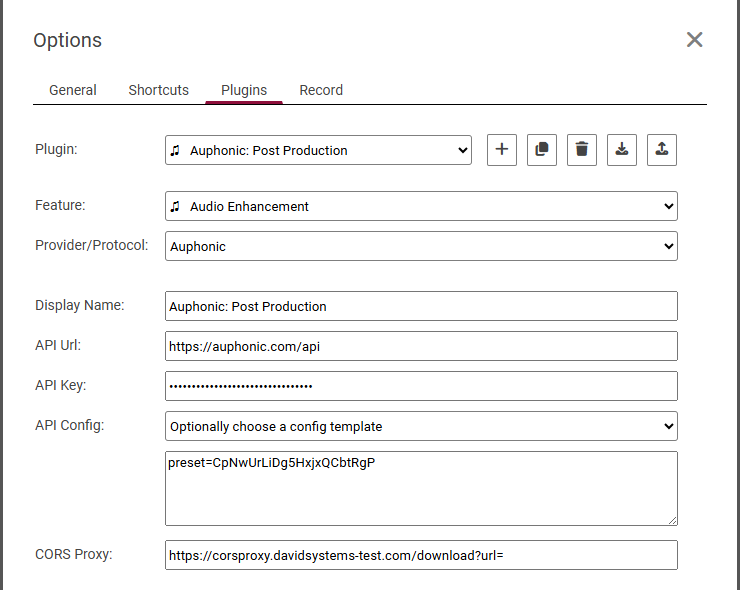Screen dimensions: 740x590
Task: Click the "CORS Proxy:" label
Action: coord(74,554)
